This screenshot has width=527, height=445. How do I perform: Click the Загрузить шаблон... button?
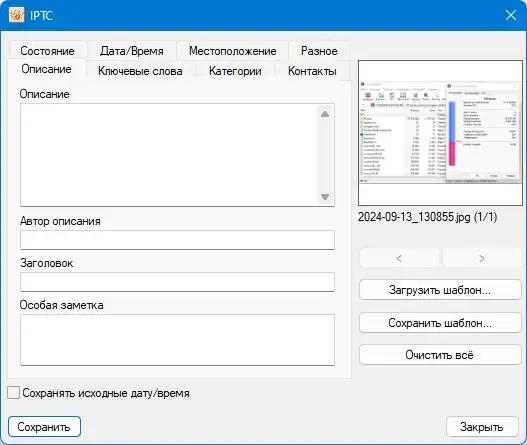440,290
